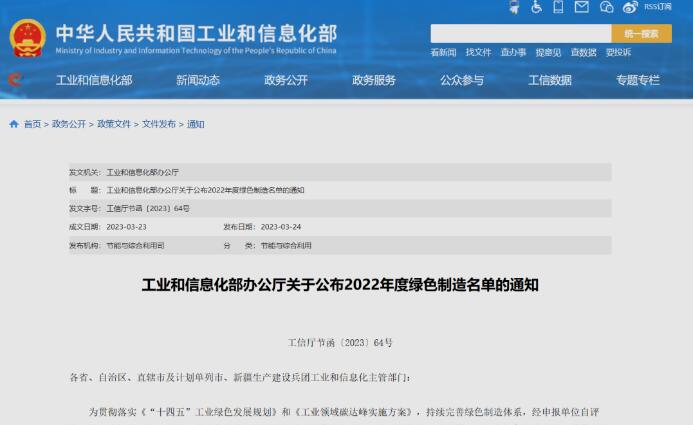The image size is (693, 425).
Task: Open the 政务公开 navigation menu
Action: point(286,81)
